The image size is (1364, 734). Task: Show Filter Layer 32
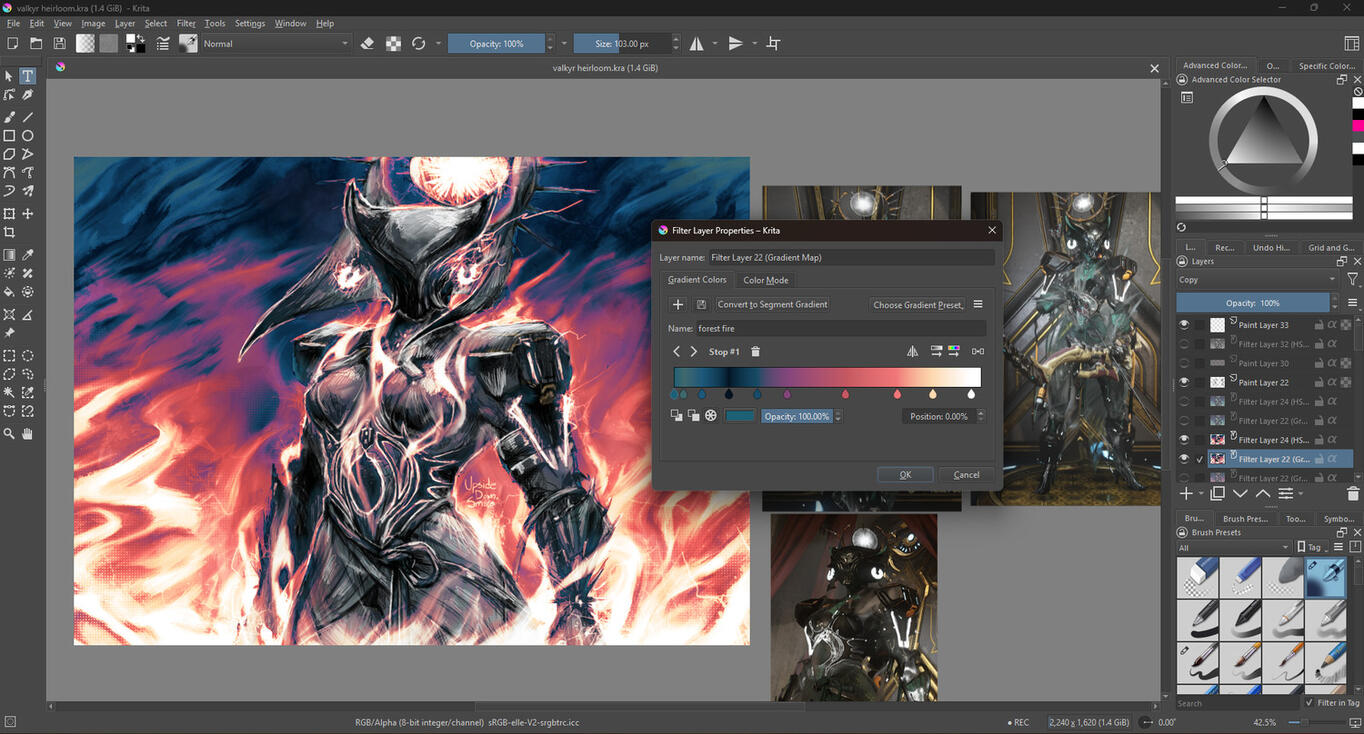(x=1184, y=344)
